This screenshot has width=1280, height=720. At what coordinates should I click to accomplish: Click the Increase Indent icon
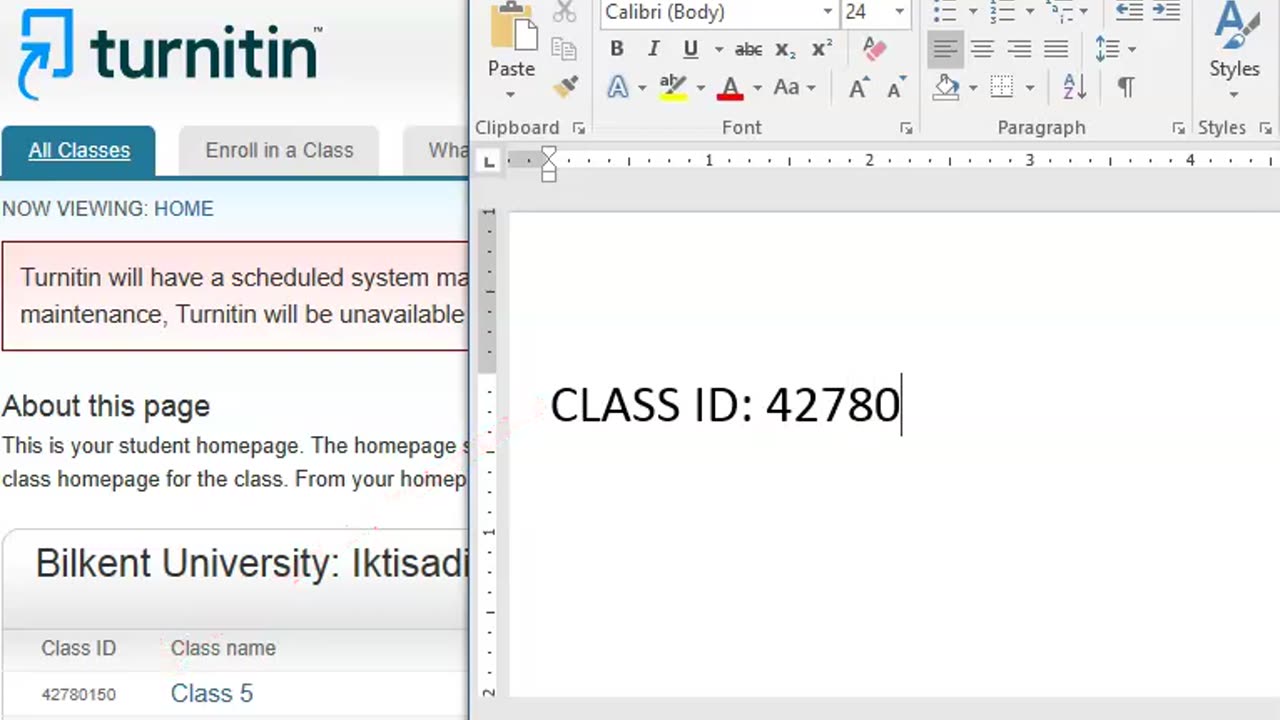(x=1166, y=11)
